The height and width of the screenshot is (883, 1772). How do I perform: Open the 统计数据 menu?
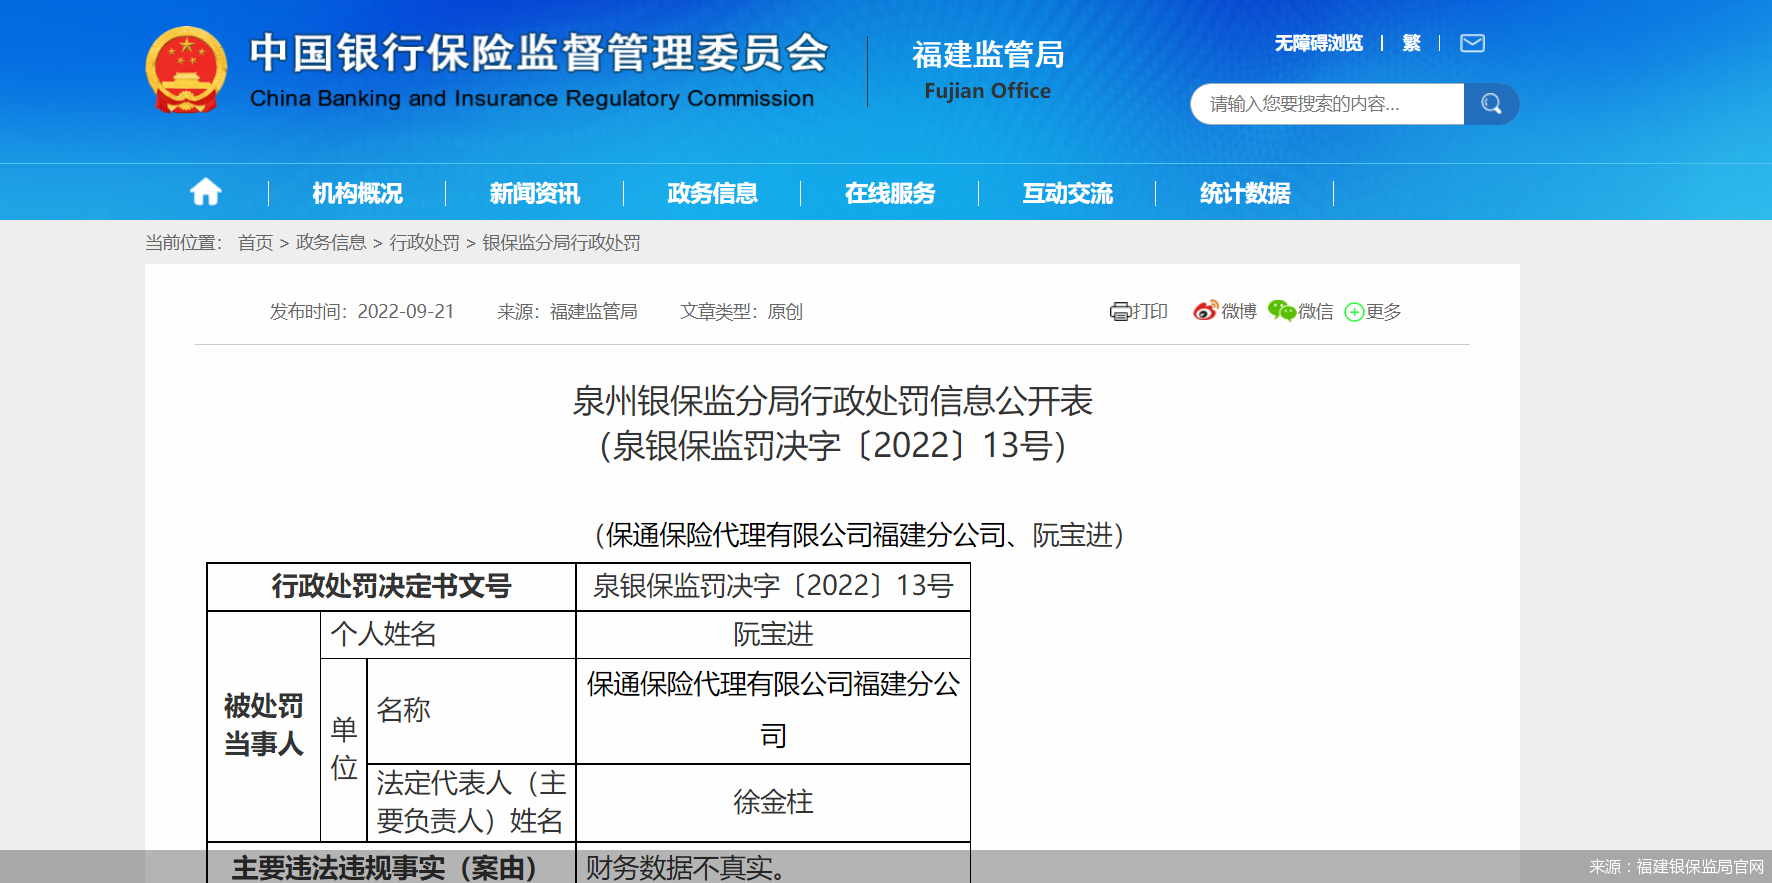click(x=1245, y=193)
